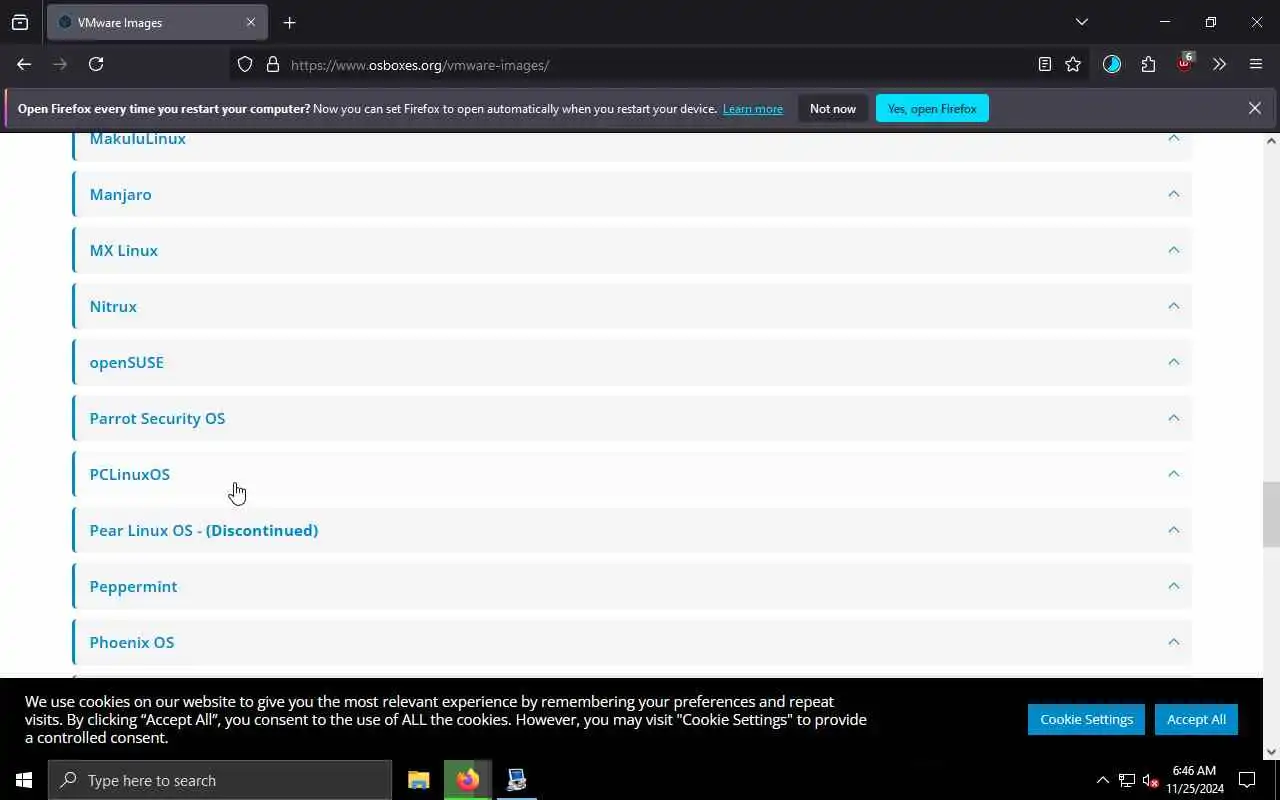Accept All cookies
The image size is (1280, 800).
(1196, 719)
